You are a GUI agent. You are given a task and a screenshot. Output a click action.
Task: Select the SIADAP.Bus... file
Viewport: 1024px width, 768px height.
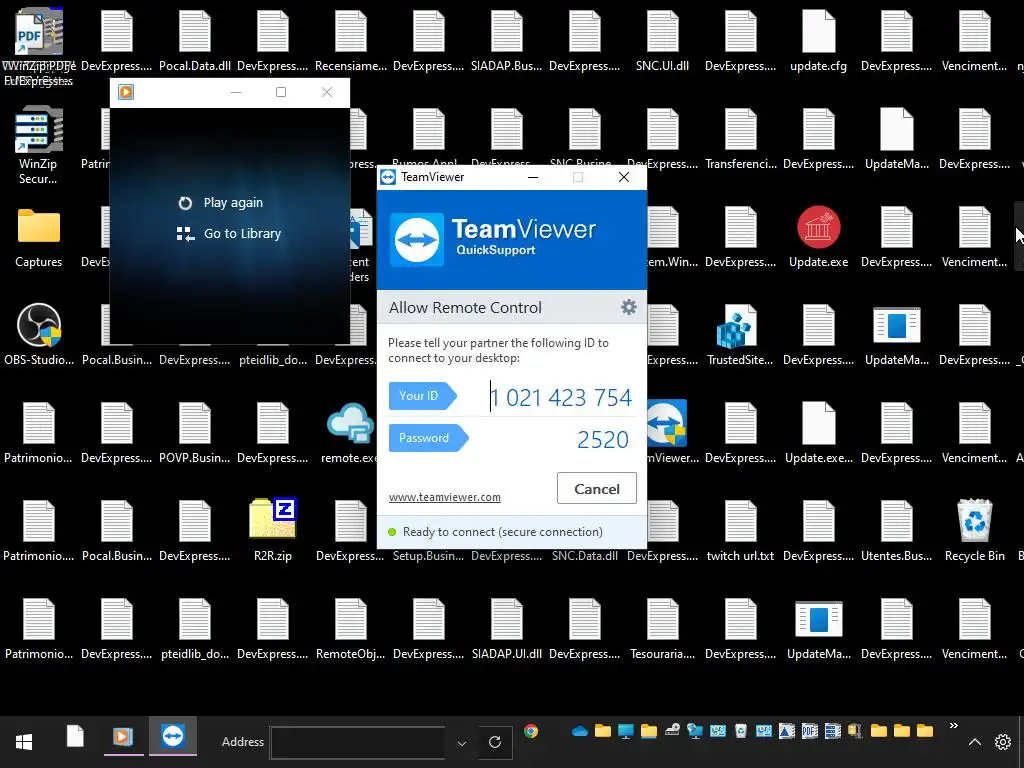[506, 40]
